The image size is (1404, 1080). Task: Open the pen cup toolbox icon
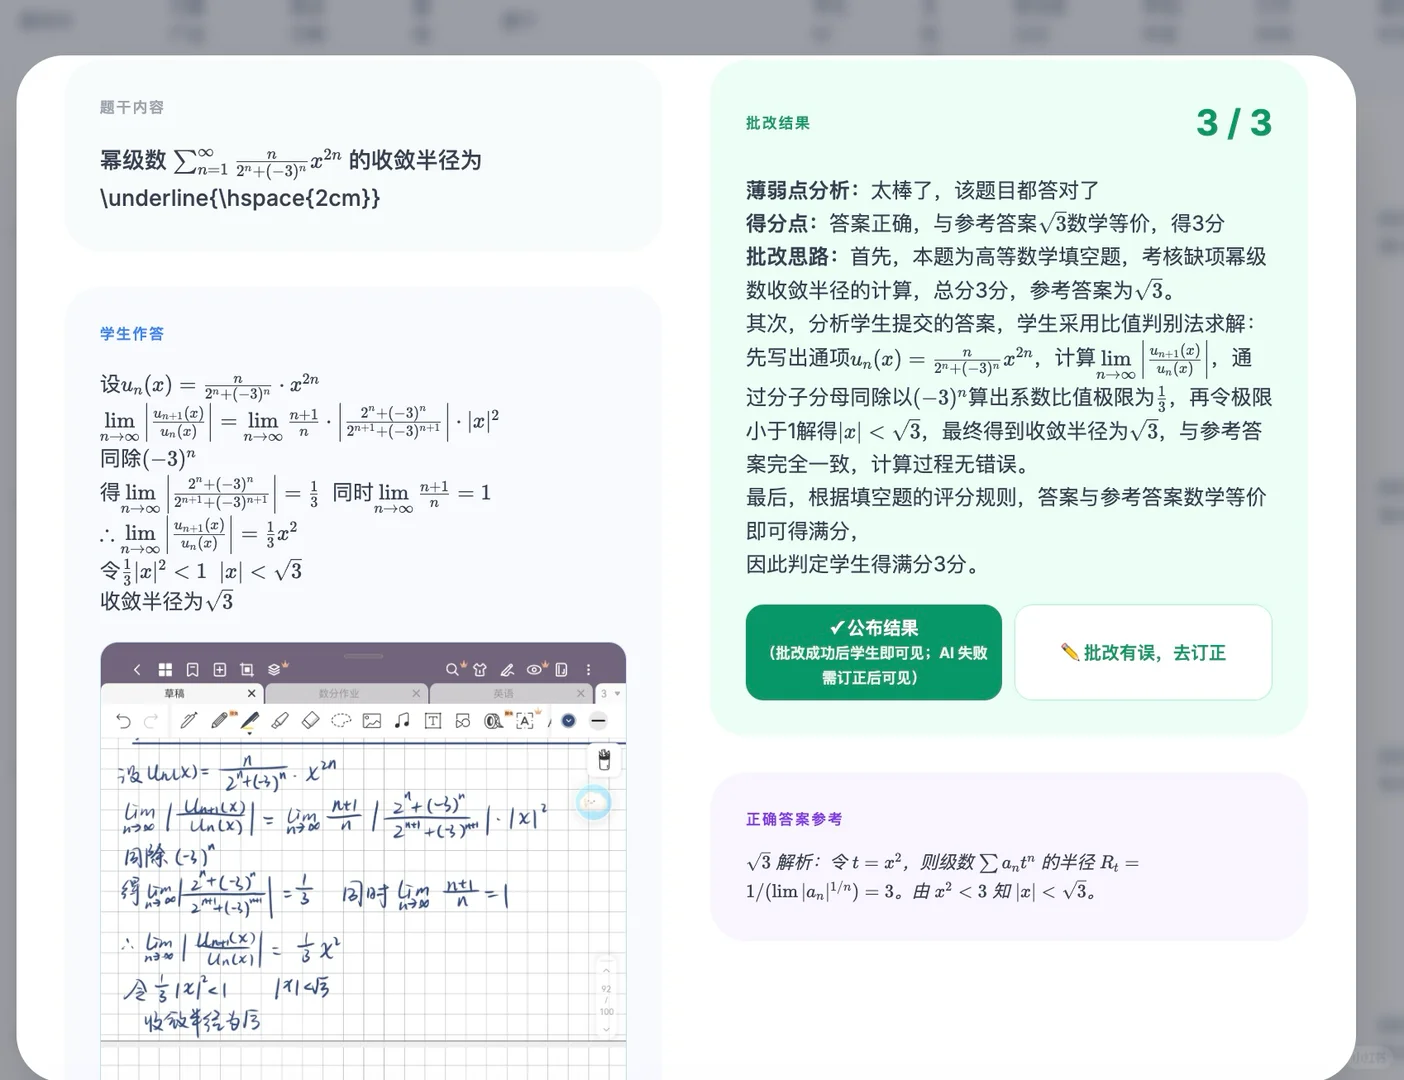(x=604, y=760)
